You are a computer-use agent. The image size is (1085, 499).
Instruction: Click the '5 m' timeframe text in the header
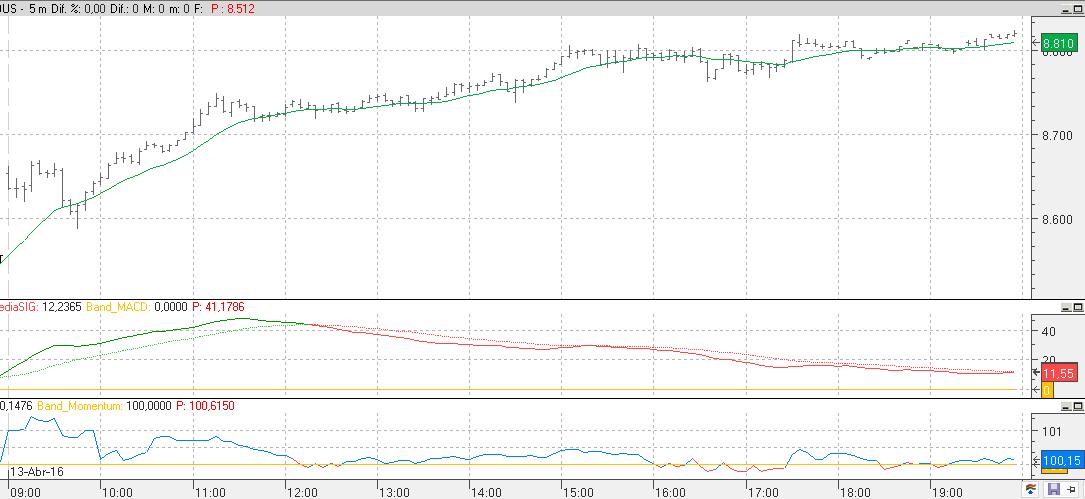tap(40, 8)
